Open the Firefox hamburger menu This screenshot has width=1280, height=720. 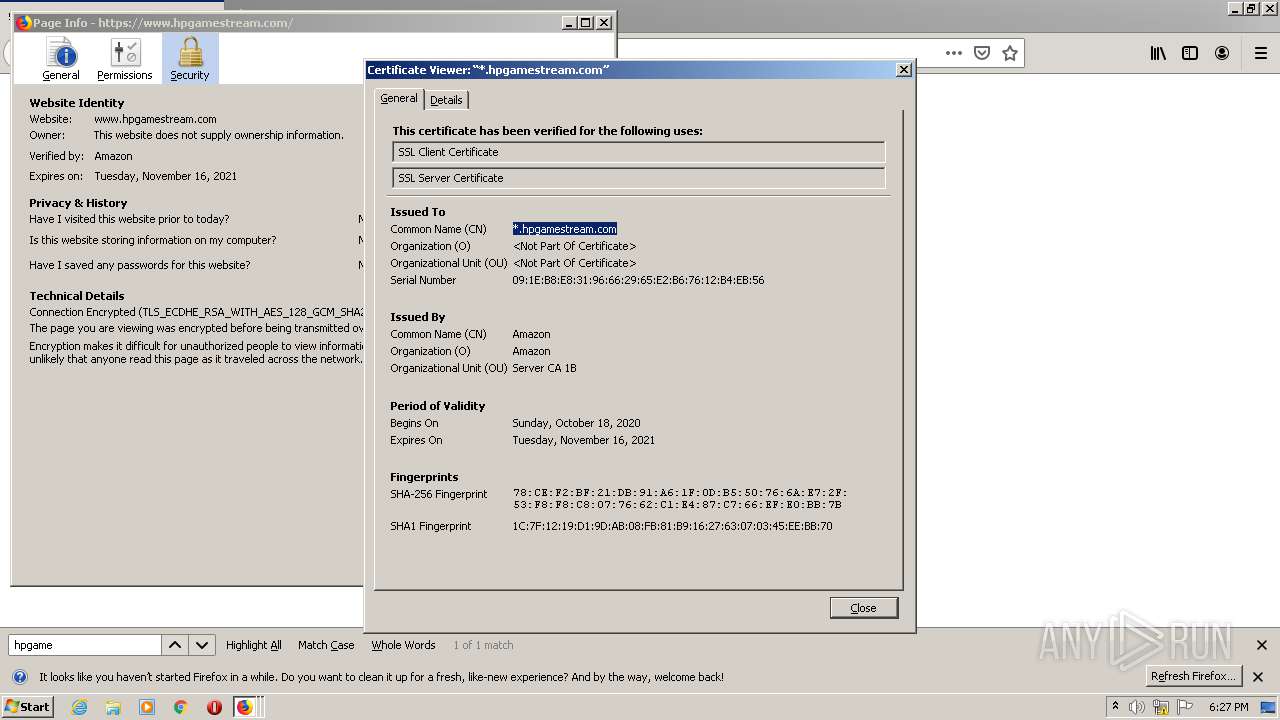tap(1261, 53)
